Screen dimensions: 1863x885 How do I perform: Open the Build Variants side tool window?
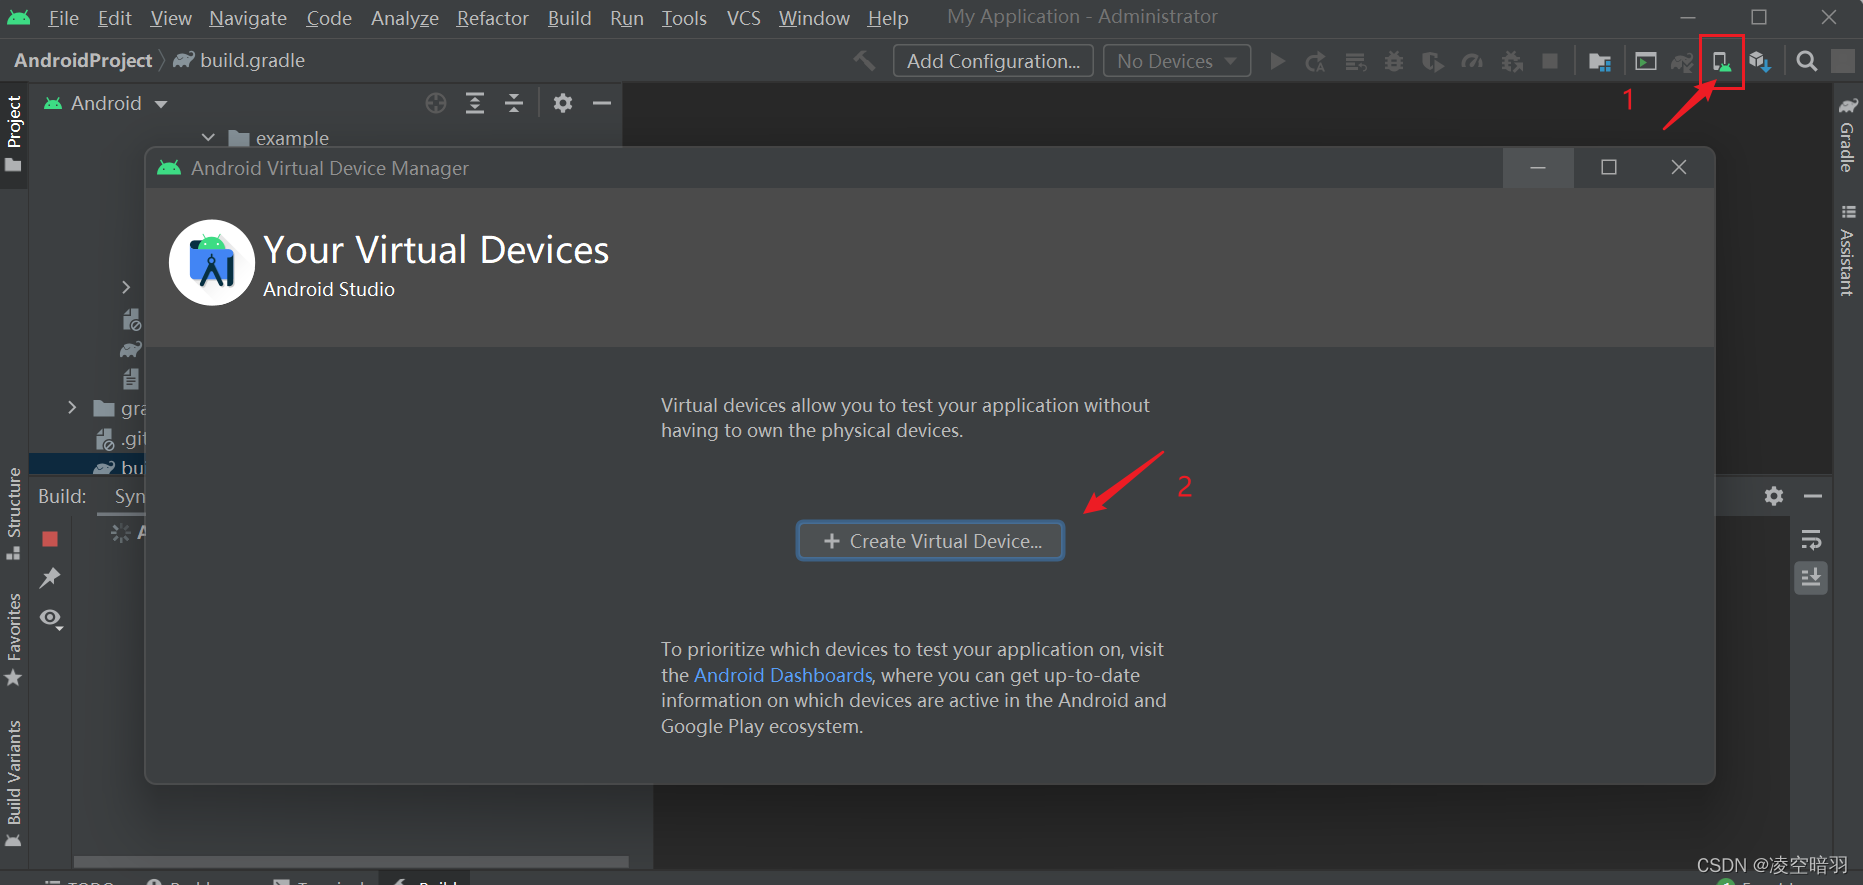coord(14,784)
